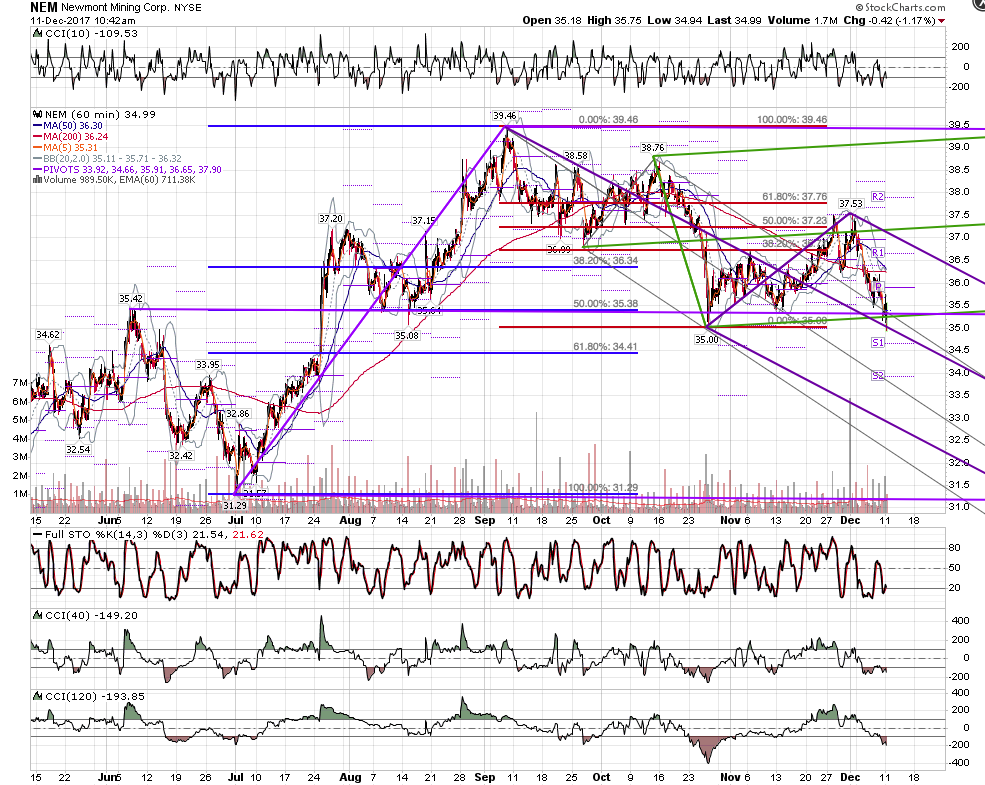Image resolution: width=985 pixels, height=785 pixels.
Task: Click the NEM ticker symbol title
Action: click(x=44, y=8)
